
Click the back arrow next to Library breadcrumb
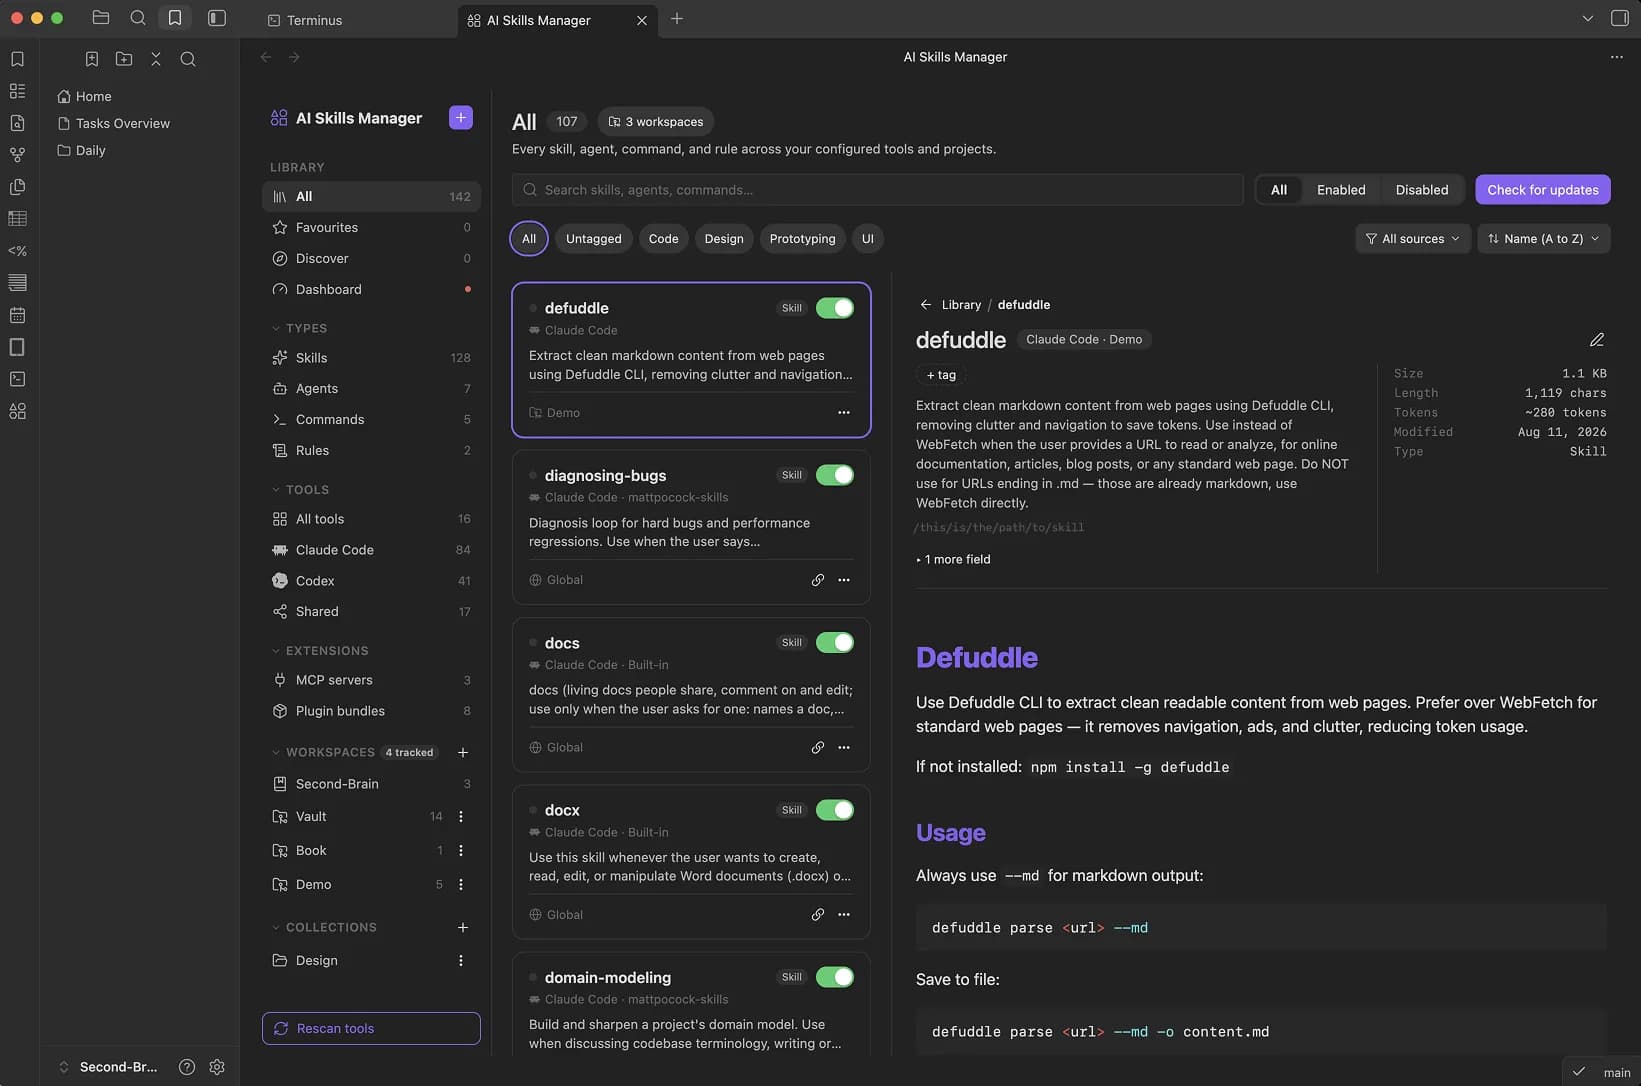coord(926,305)
